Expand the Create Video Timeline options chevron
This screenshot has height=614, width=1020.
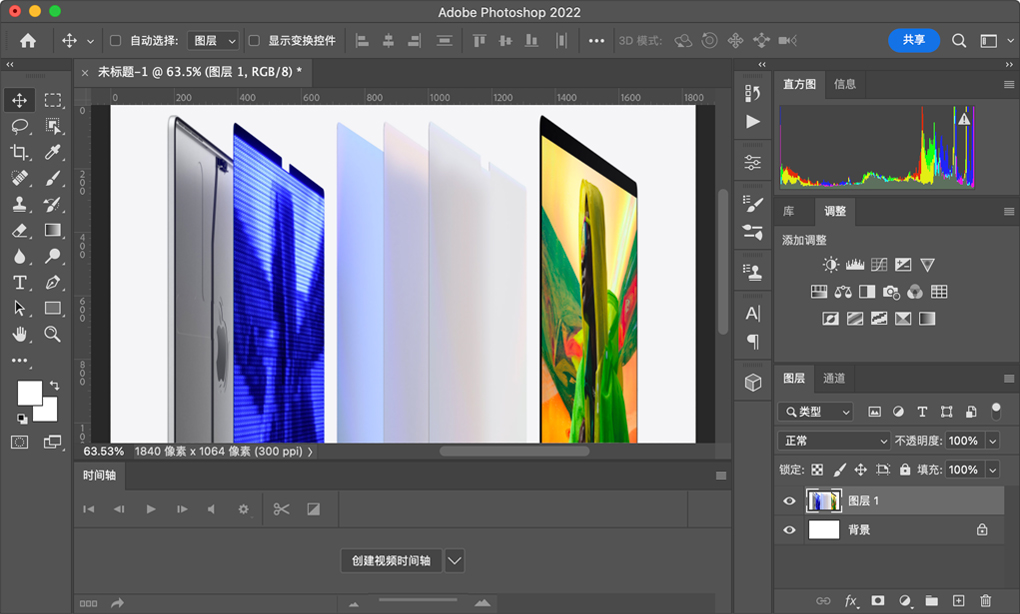pyautogui.click(x=454, y=561)
